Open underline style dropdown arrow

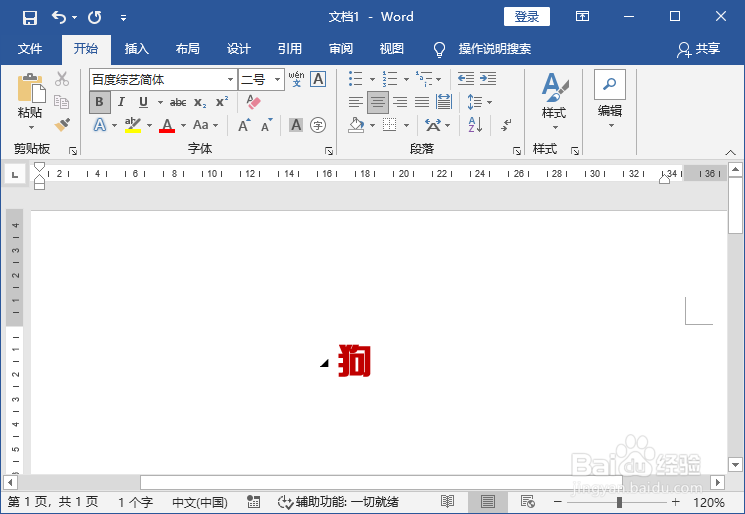point(160,102)
